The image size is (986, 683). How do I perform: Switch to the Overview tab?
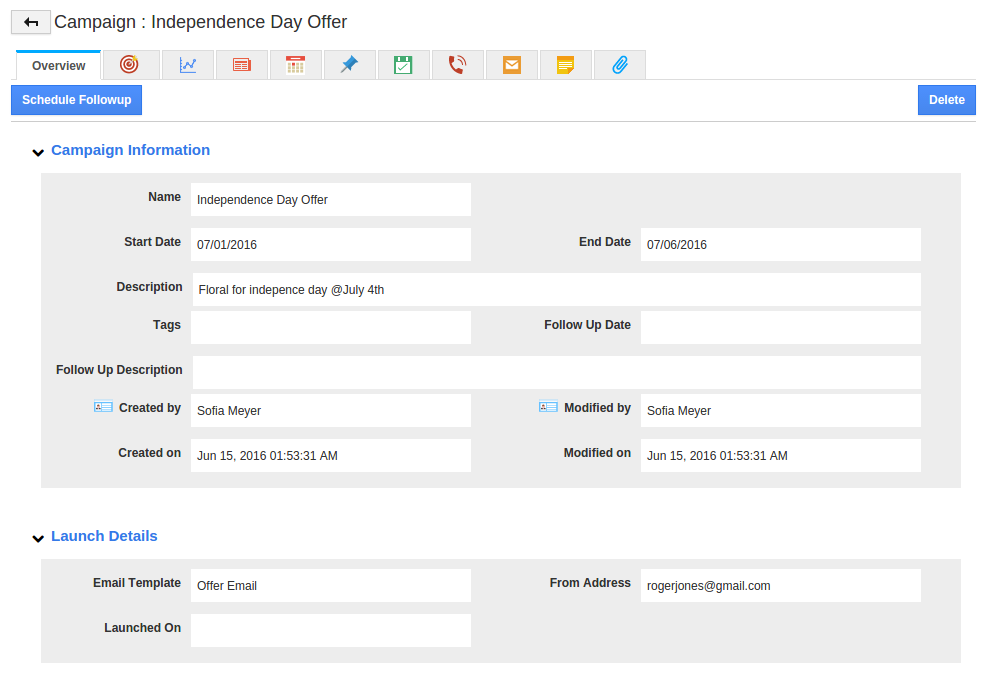(58, 65)
